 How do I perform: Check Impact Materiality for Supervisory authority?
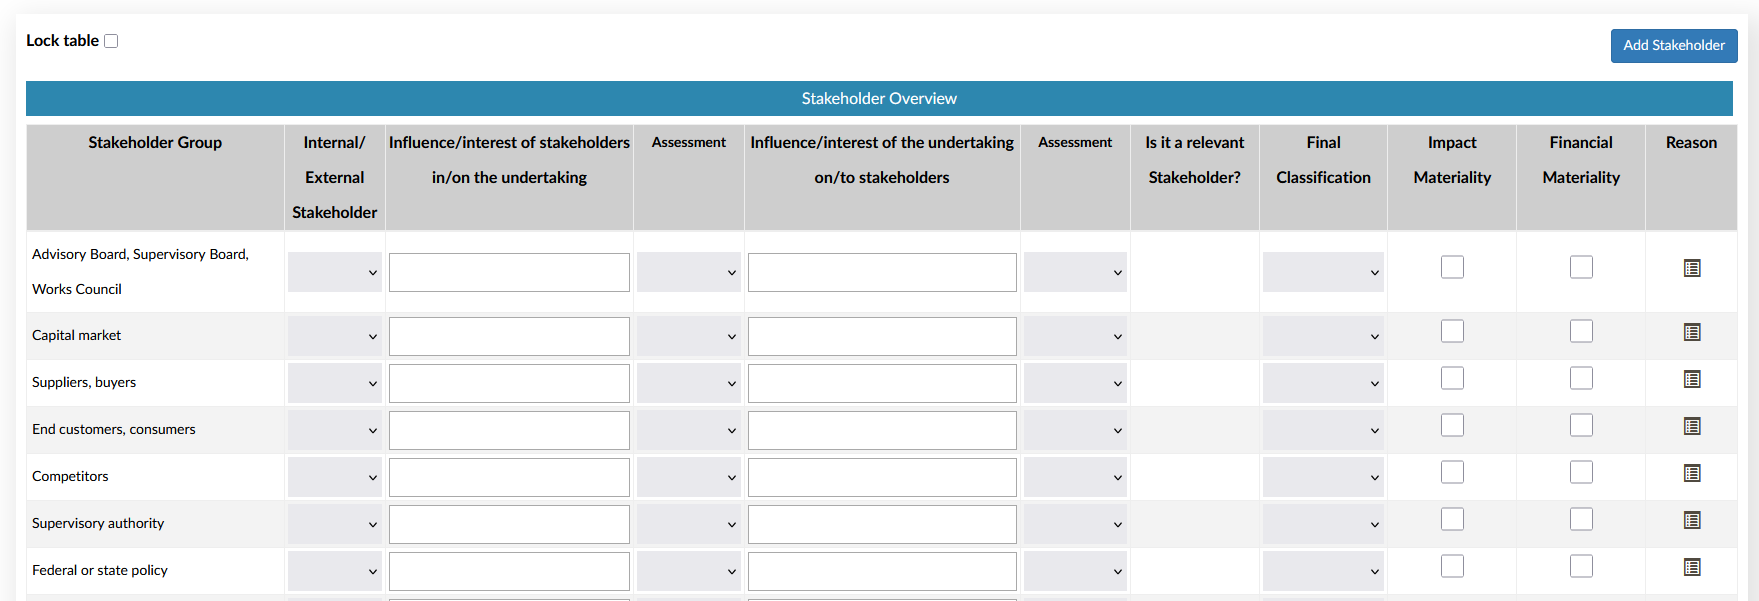pyautogui.click(x=1452, y=519)
